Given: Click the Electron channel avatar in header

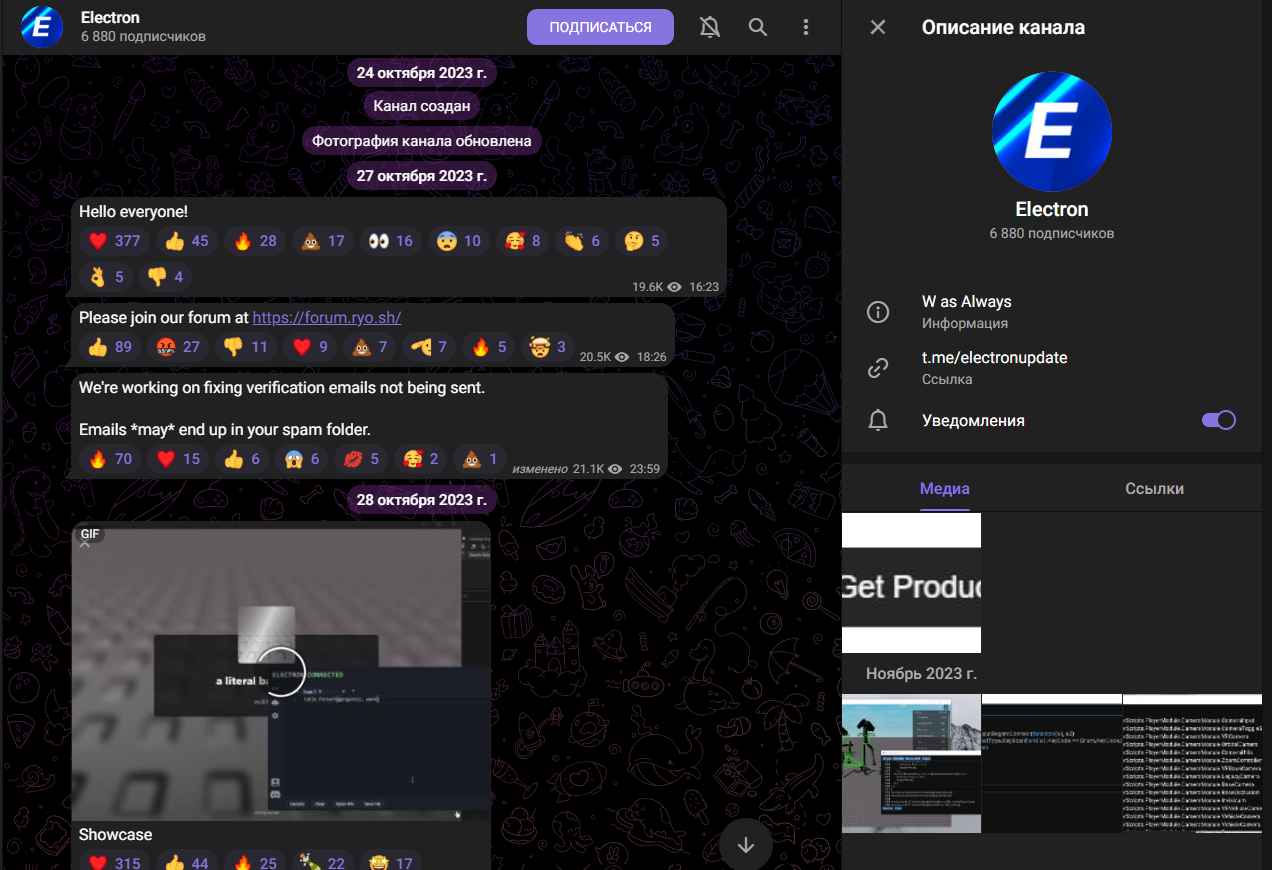Looking at the screenshot, I should click(42, 27).
